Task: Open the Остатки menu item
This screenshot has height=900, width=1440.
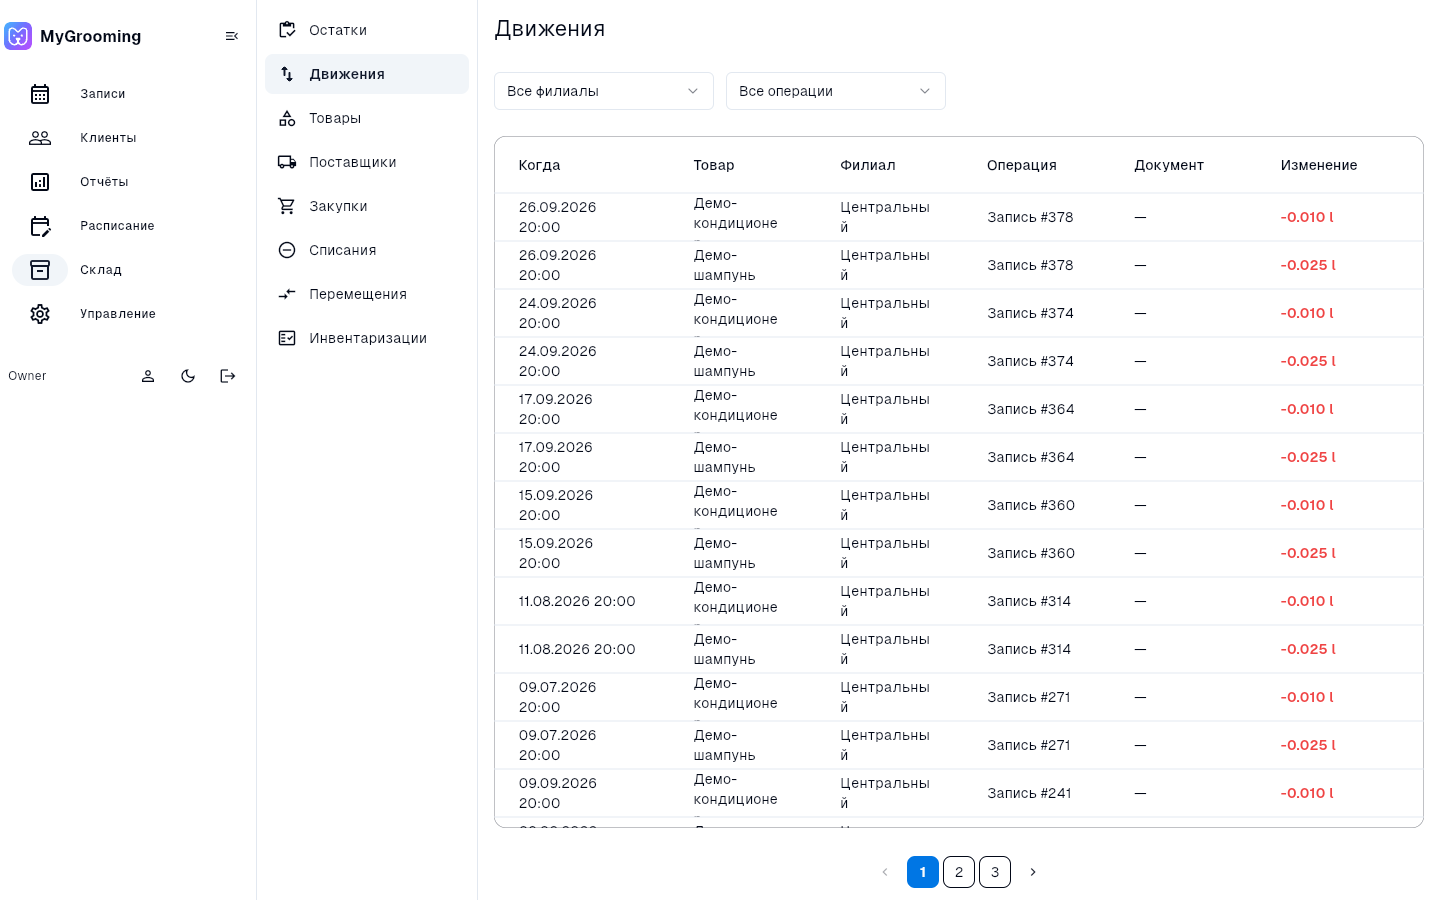Action: [367, 30]
